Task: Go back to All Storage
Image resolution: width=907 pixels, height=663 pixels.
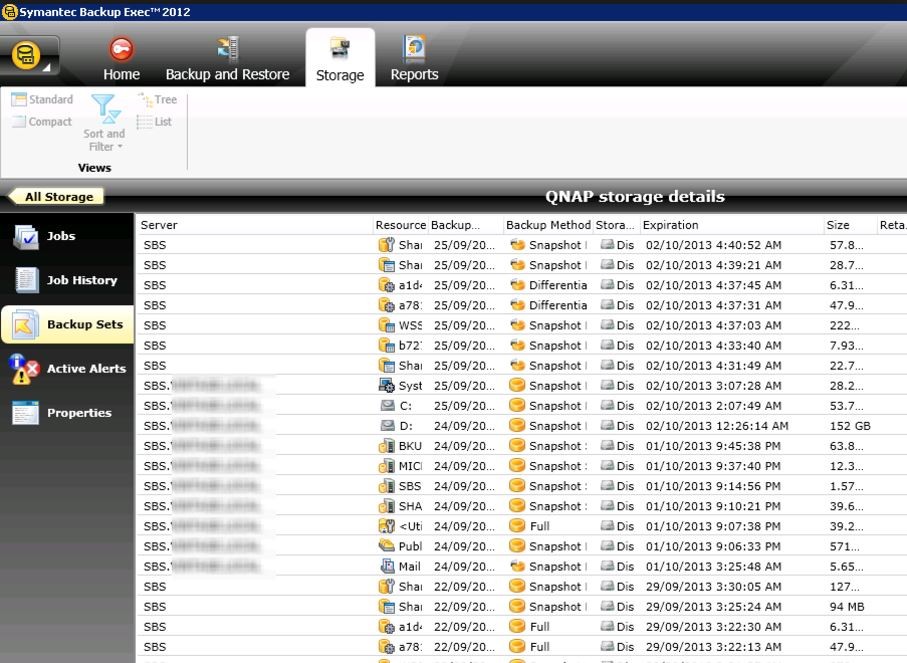Action: (57, 197)
